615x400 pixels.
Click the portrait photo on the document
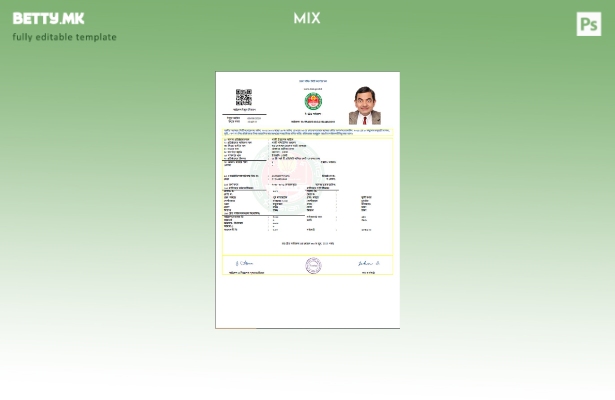364,105
